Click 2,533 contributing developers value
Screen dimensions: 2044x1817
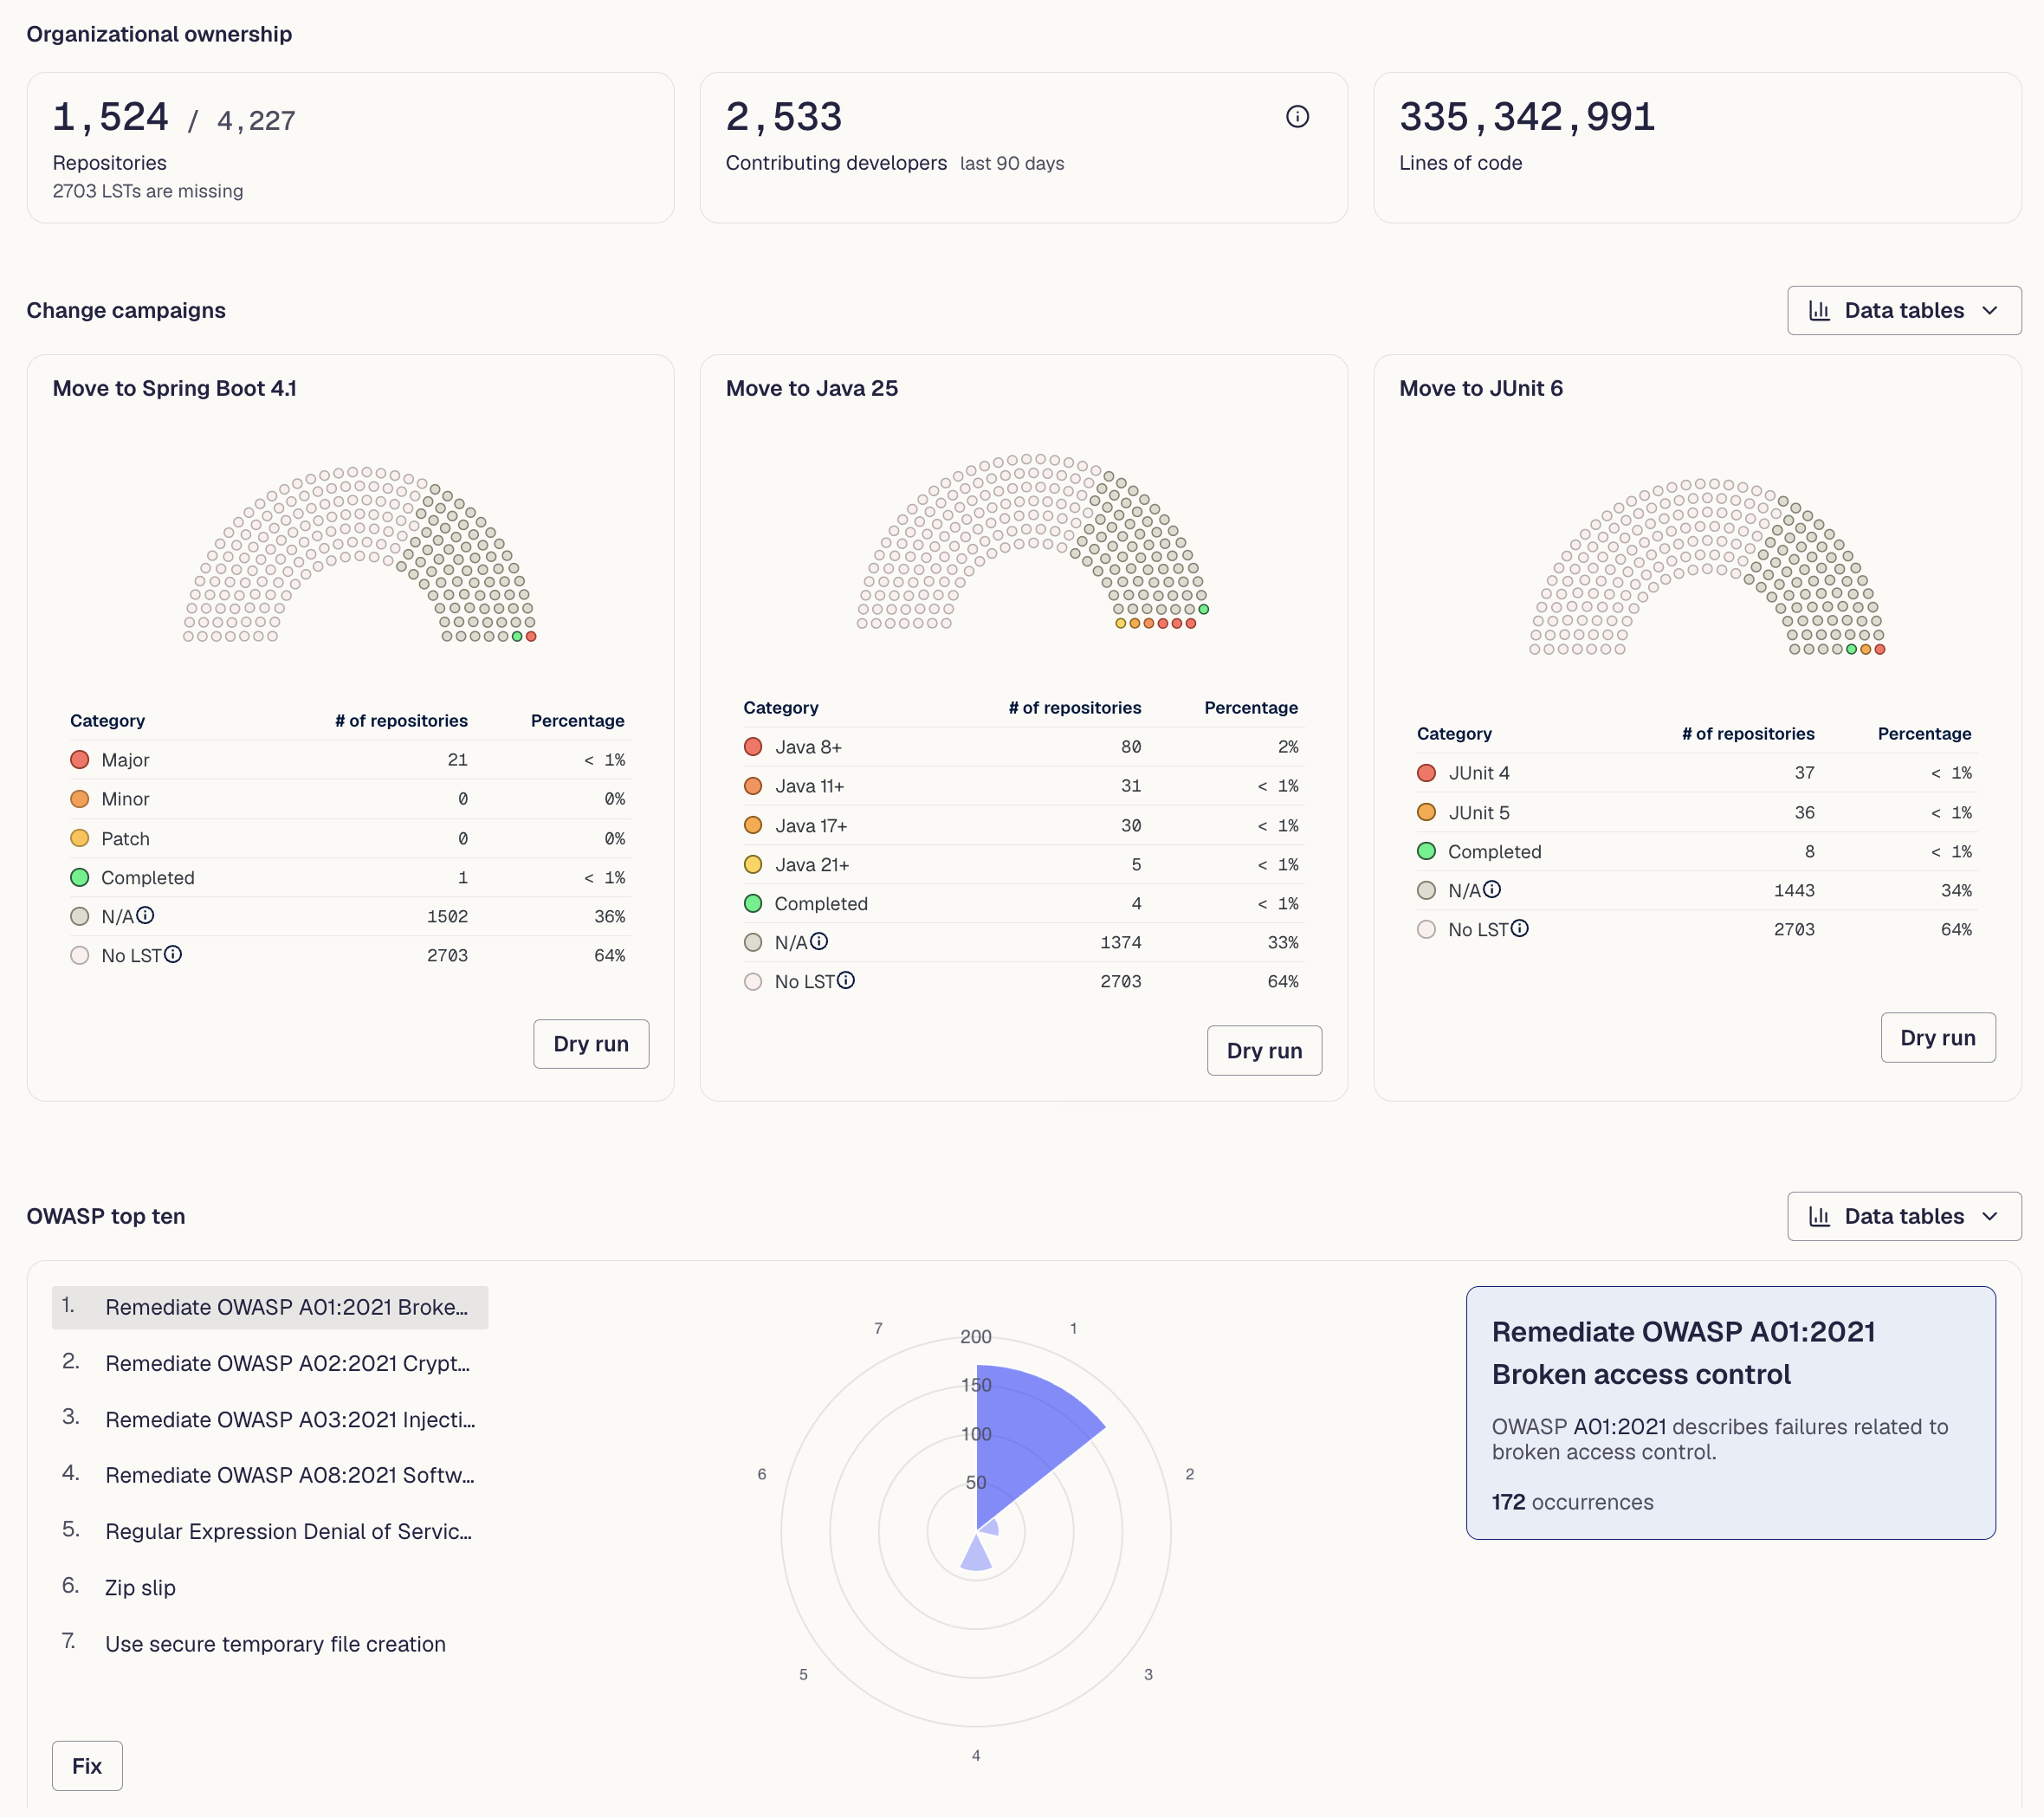click(784, 117)
